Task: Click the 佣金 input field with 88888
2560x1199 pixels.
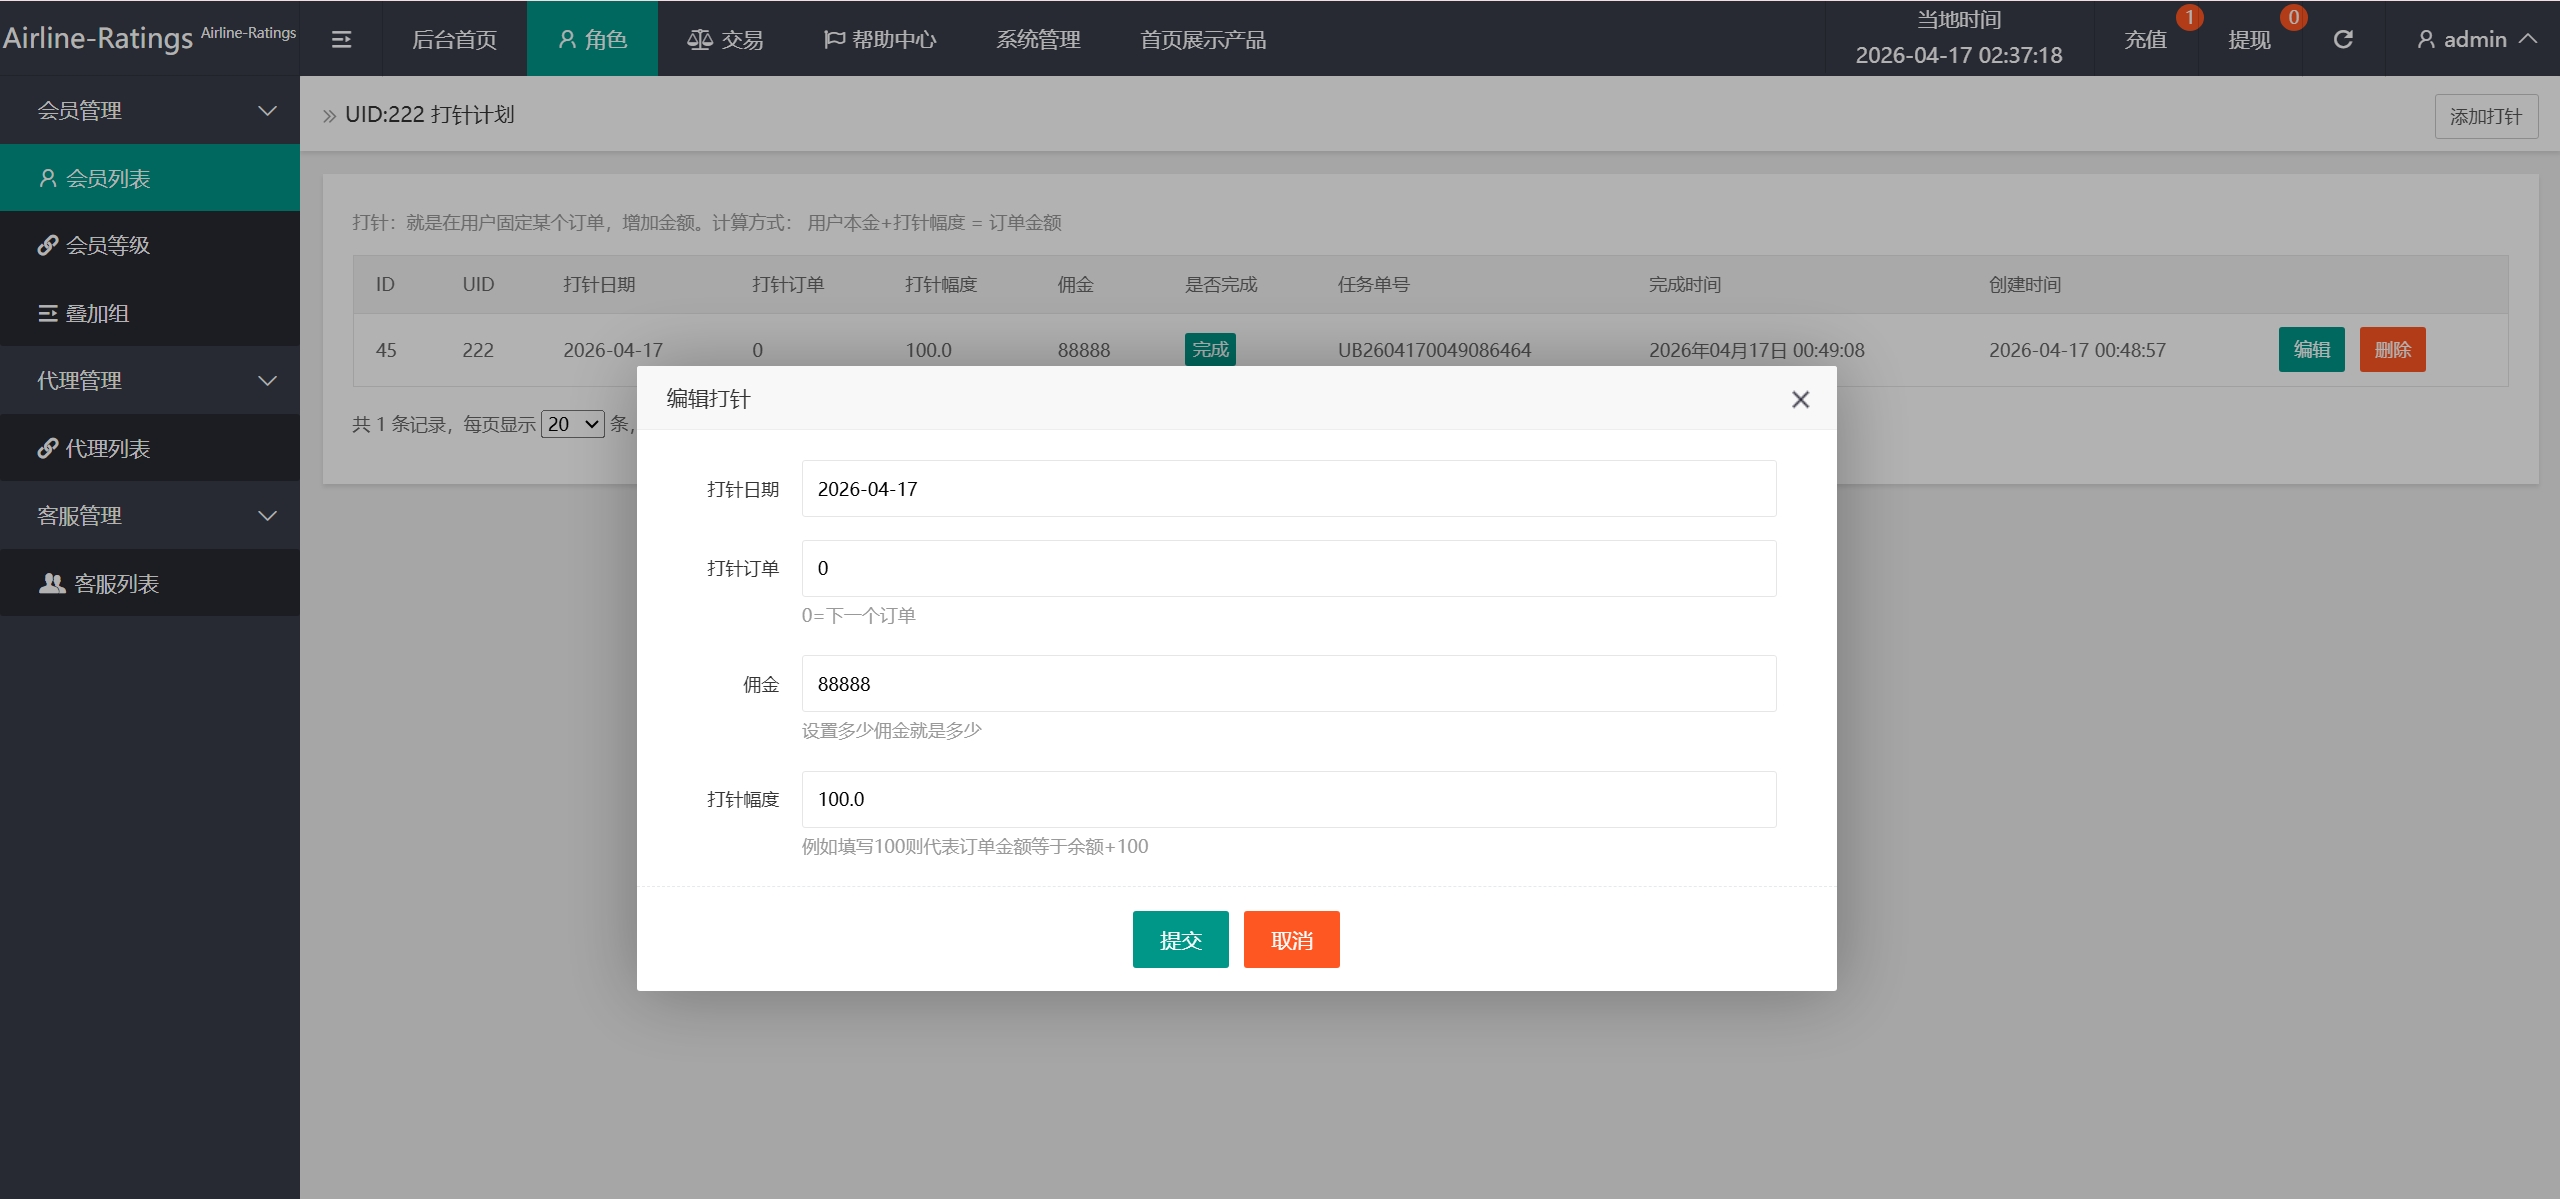Action: pyautogui.click(x=1288, y=683)
